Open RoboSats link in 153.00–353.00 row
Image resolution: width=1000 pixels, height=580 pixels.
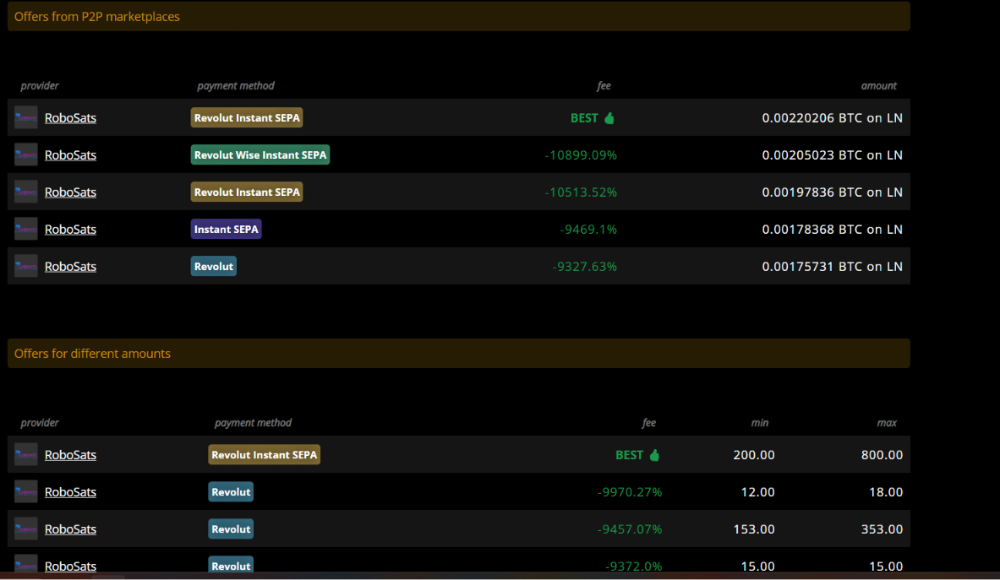tap(70, 529)
